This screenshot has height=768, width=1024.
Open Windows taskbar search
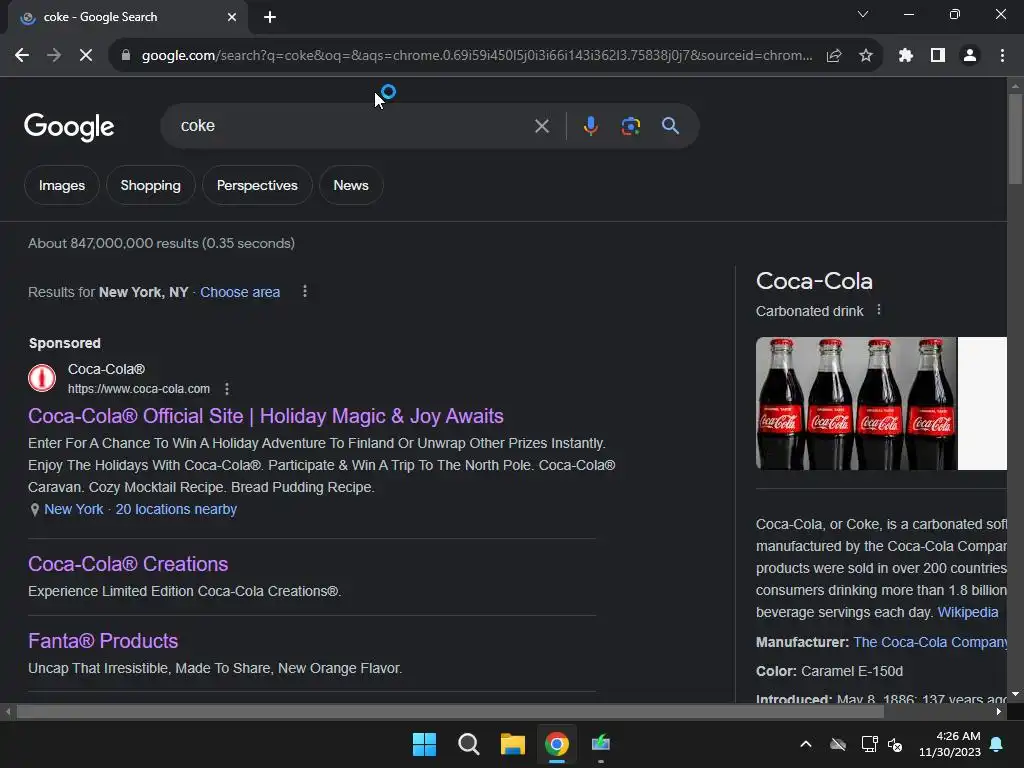click(x=469, y=744)
